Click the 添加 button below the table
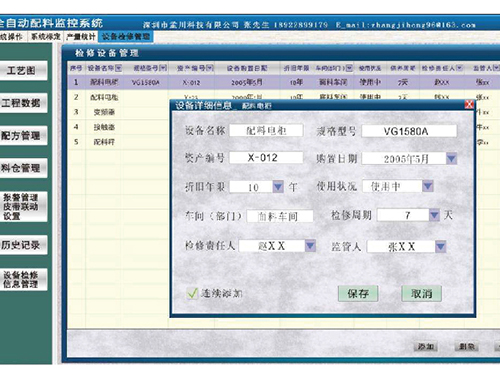The height and width of the screenshot is (375, 500). (426, 347)
